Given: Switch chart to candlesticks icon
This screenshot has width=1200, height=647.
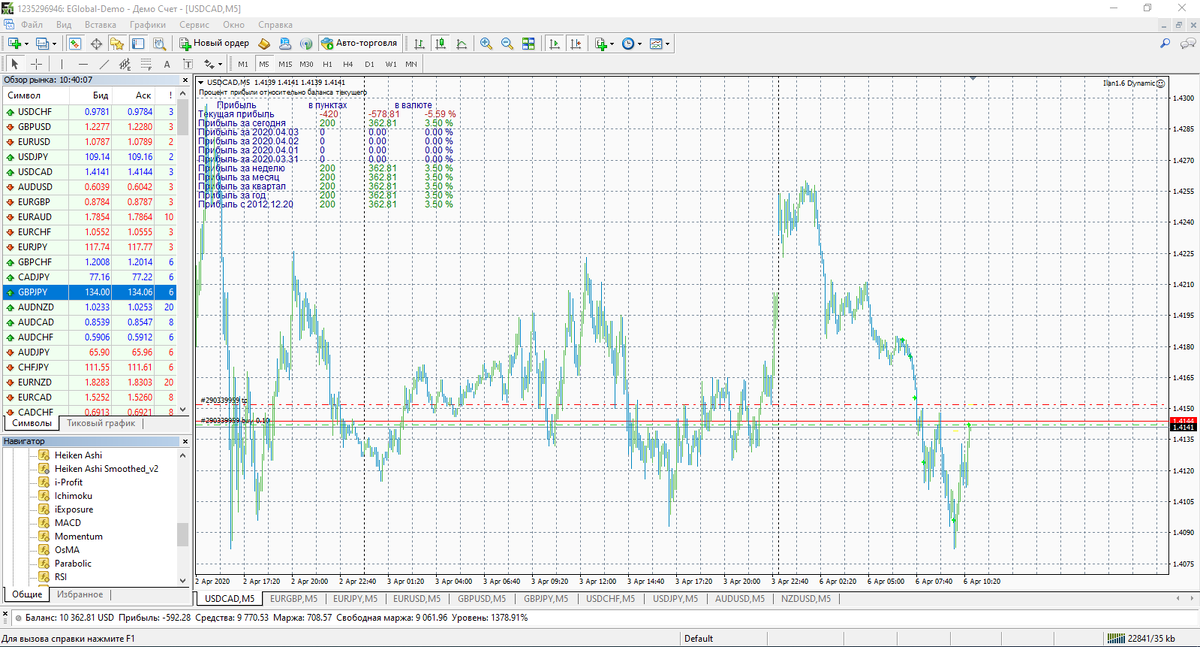Looking at the screenshot, I should tap(440, 43).
